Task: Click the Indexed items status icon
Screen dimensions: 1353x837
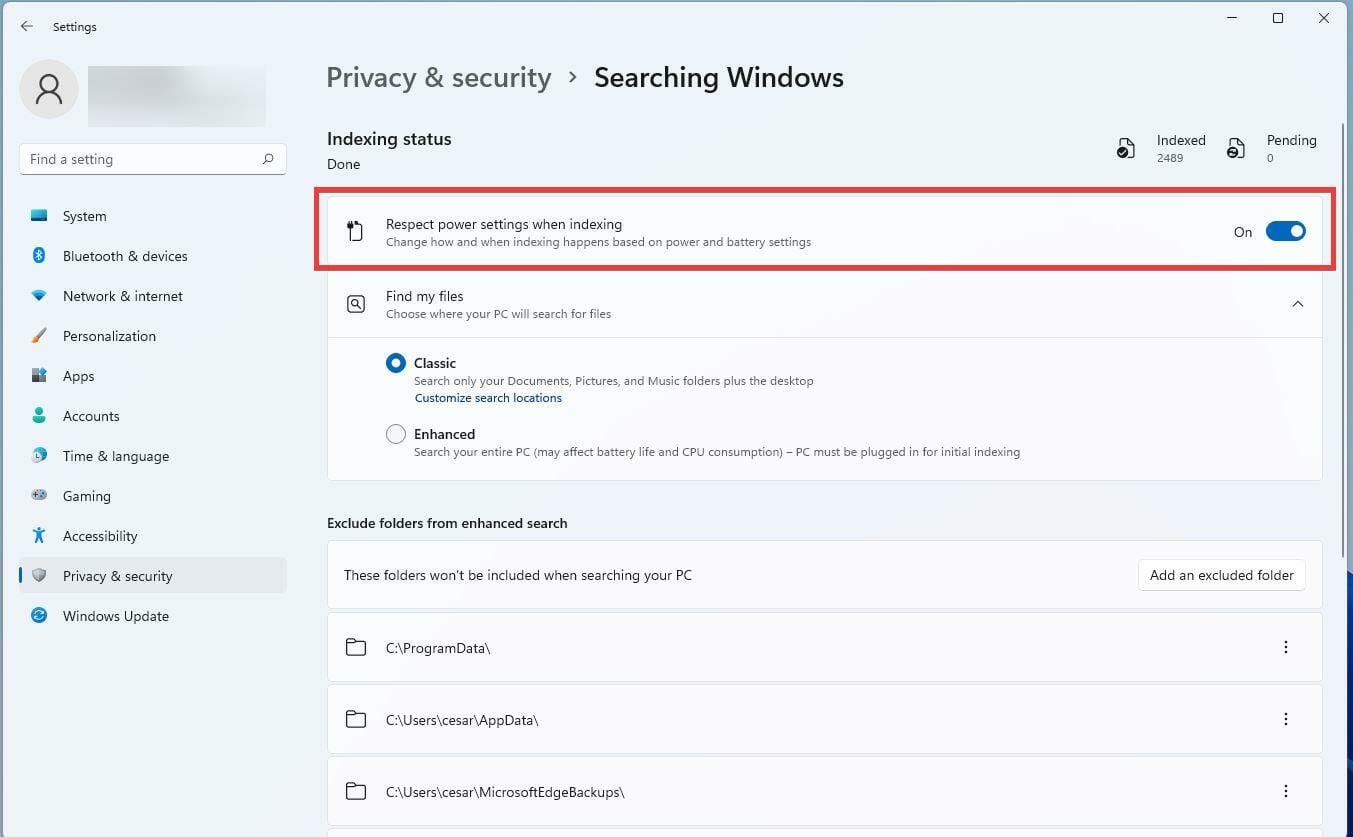Action: 1126,147
